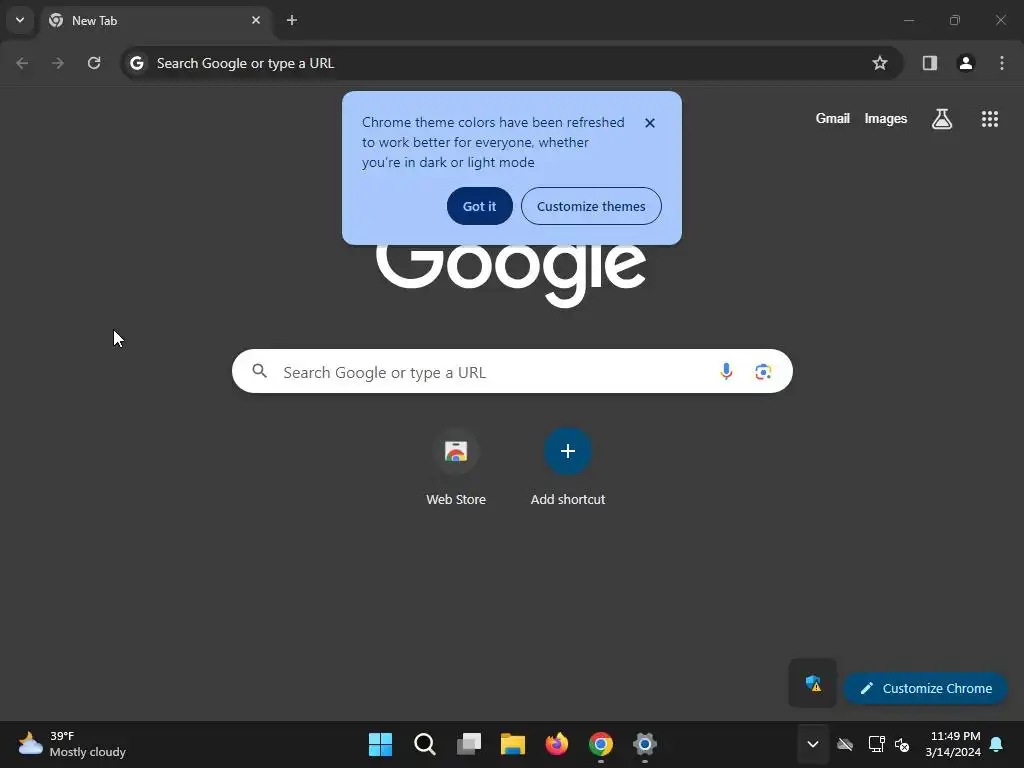The image size is (1024, 768).
Task: Open the weather widget on taskbar
Action: click(72, 744)
